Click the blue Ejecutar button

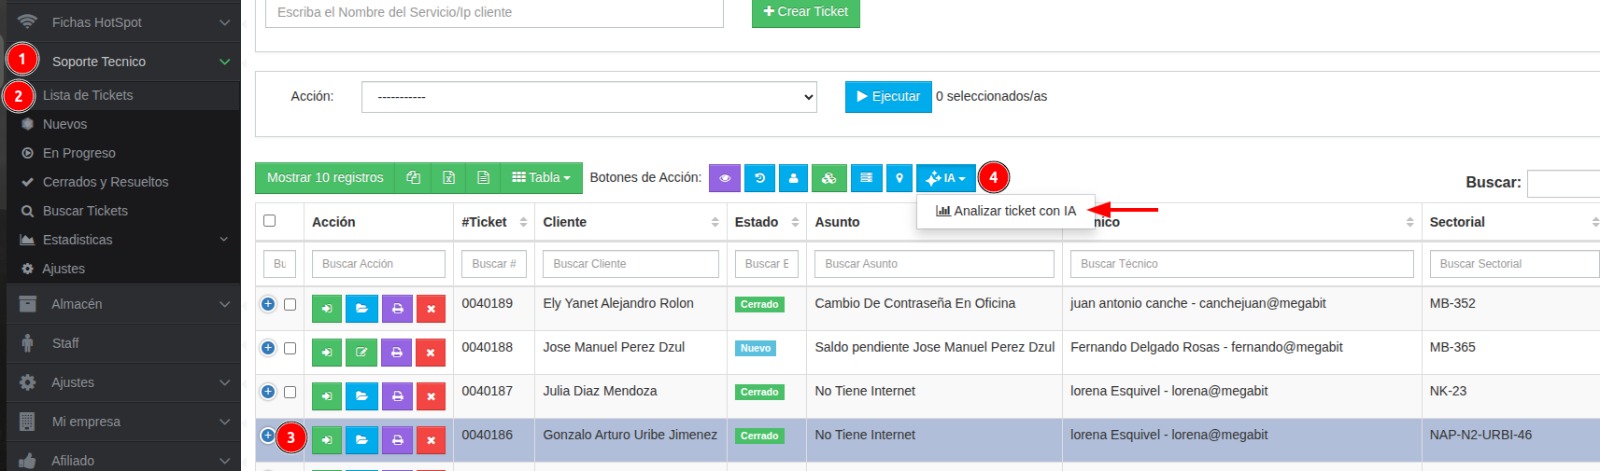click(x=888, y=97)
